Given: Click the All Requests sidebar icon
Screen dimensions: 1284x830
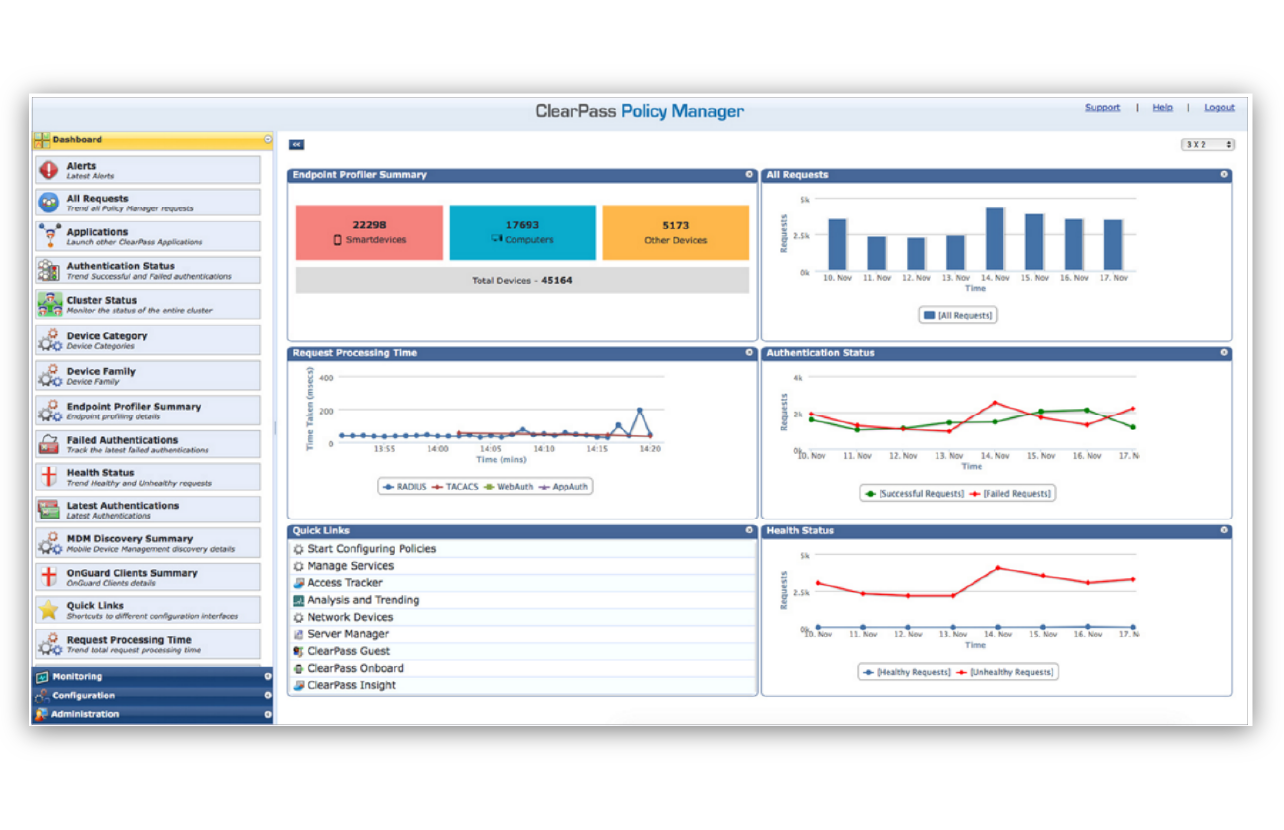Looking at the screenshot, I should click(x=48, y=203).
